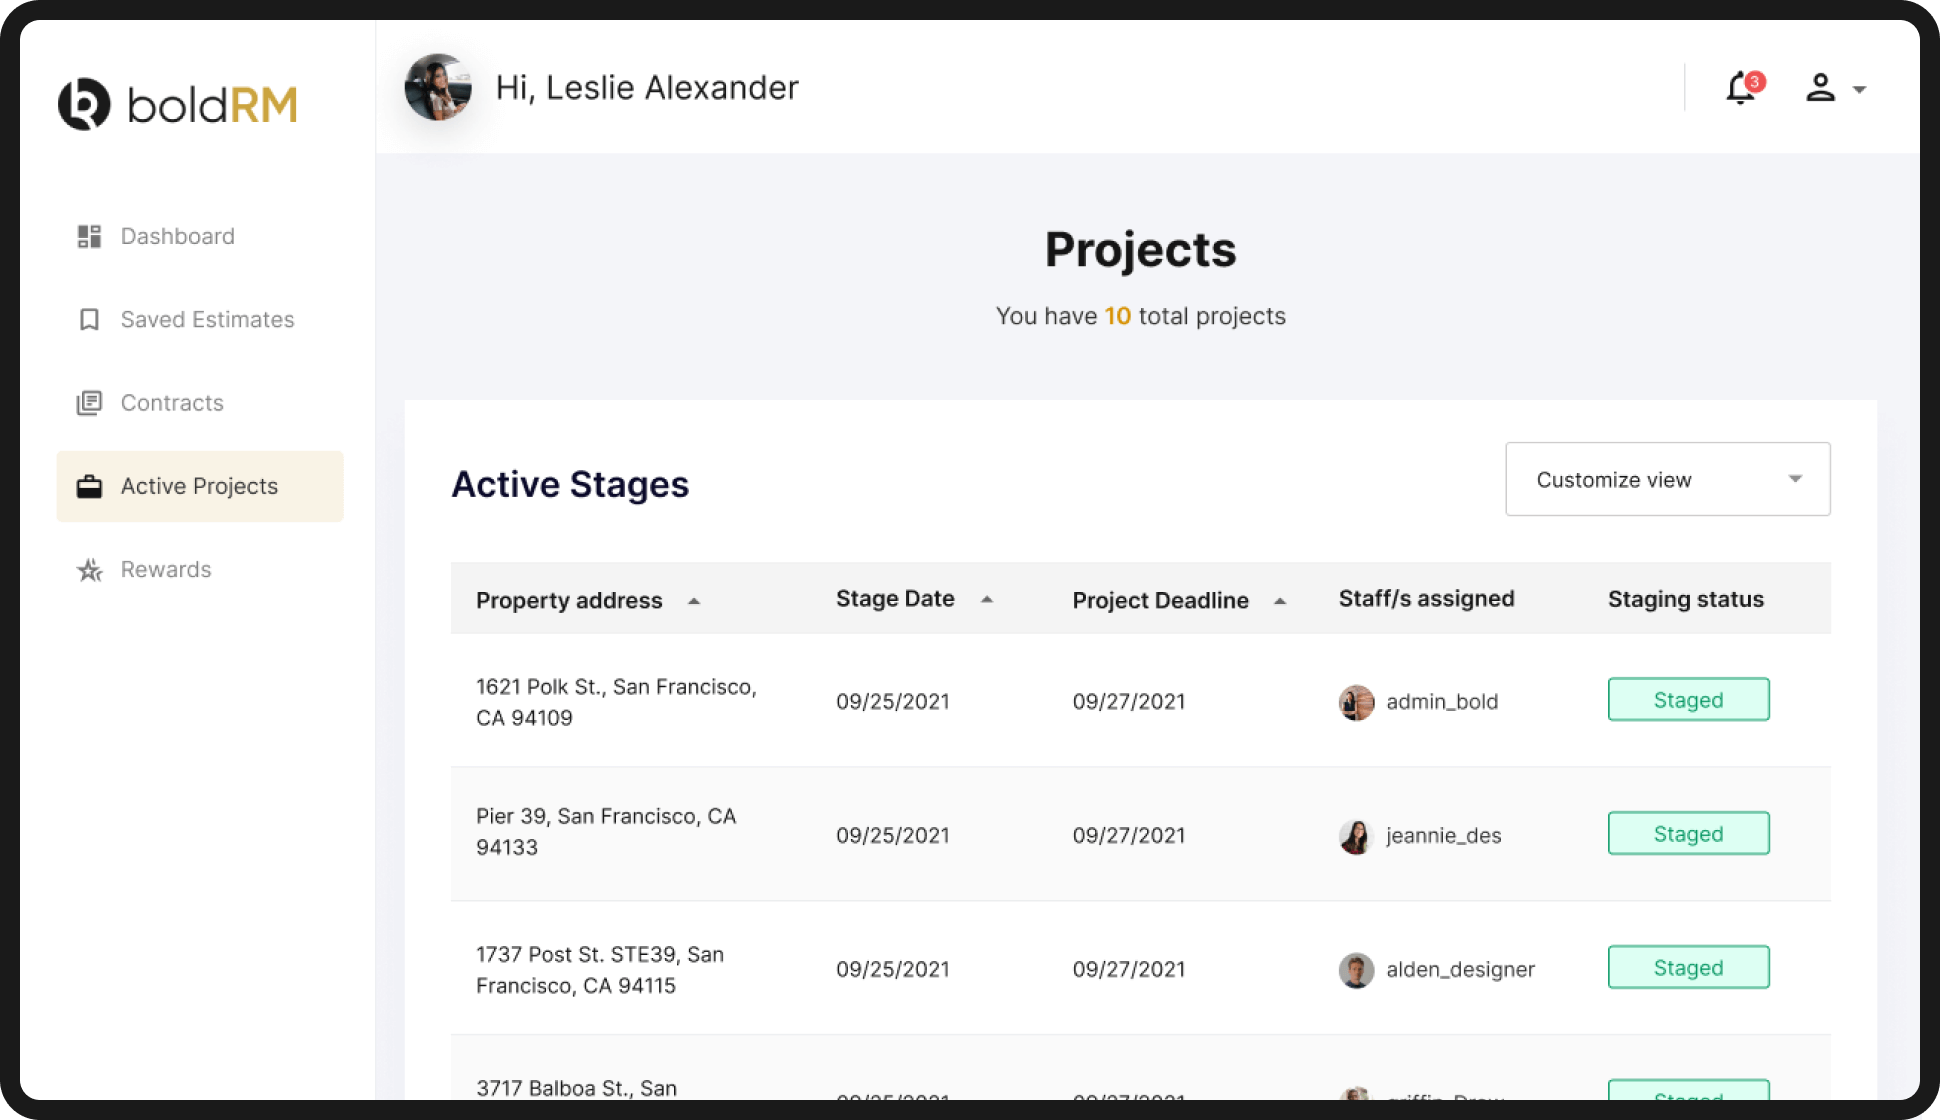
Task: Click jeannie_des staff avatar
Action: (1356, 836)
